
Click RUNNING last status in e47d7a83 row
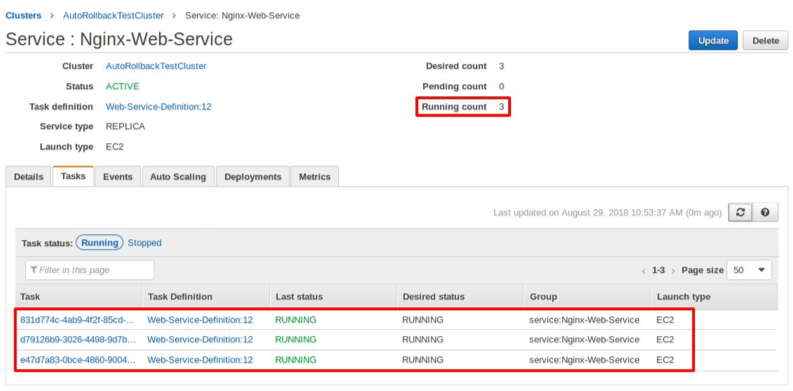click(x=296, y=360)
